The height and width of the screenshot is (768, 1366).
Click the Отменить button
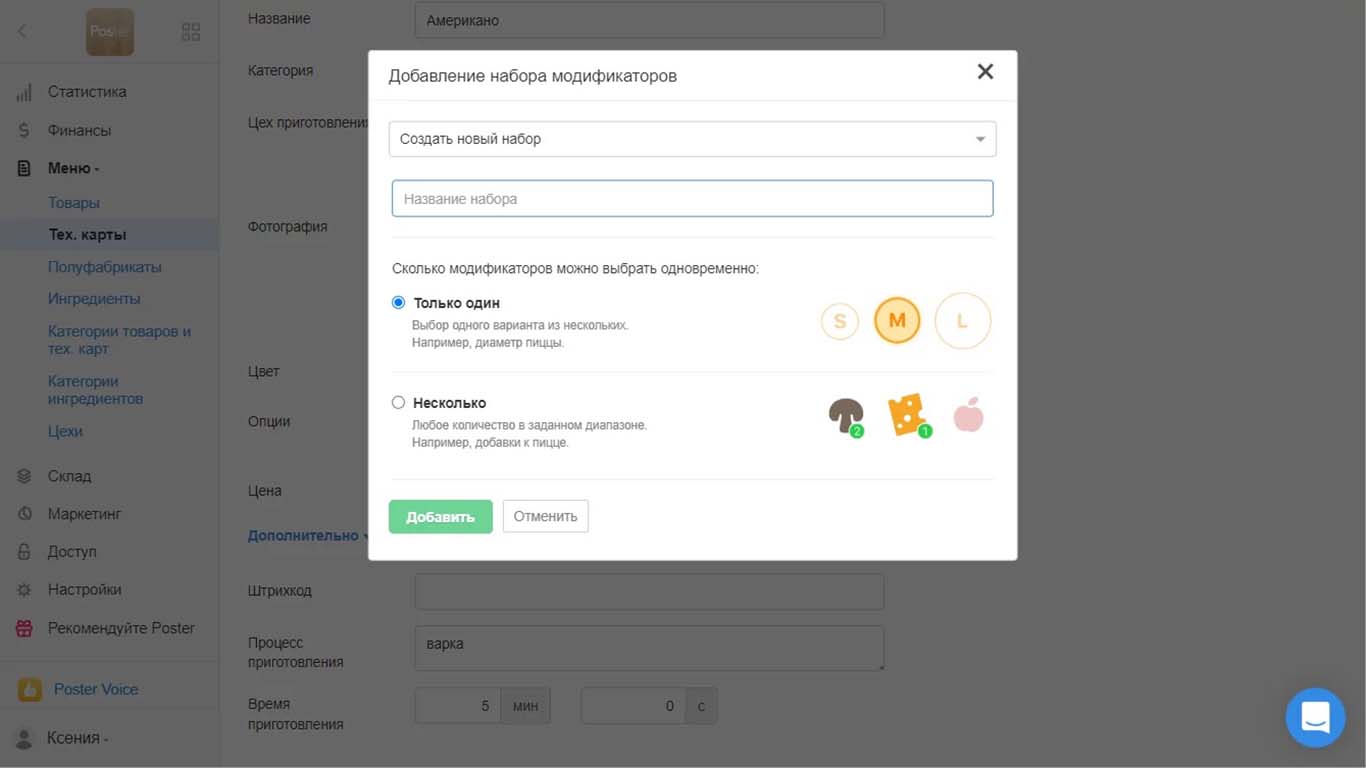pos(546,517)
